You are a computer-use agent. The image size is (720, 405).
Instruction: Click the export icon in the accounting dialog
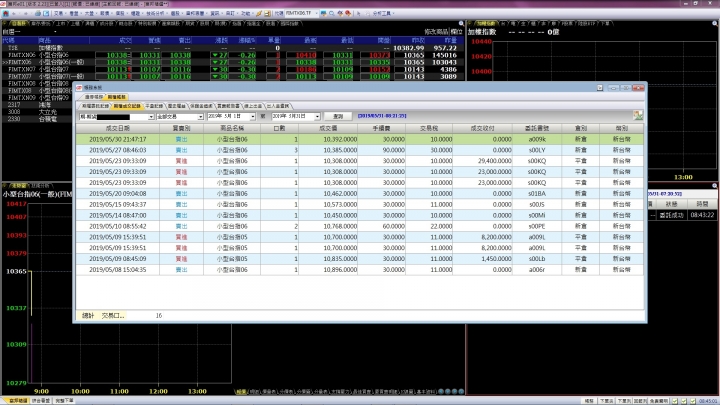(638, 115)
